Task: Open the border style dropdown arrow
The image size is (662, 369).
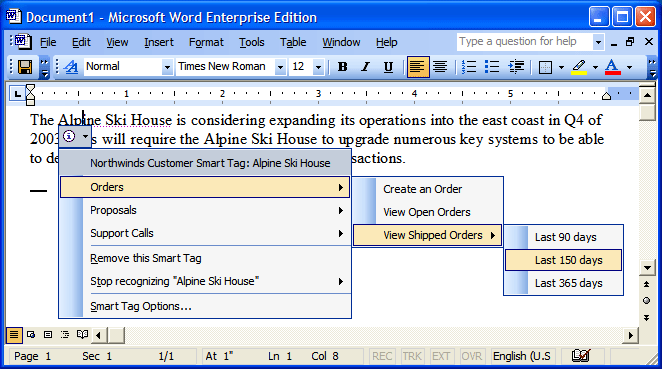Action: [561, 67]
